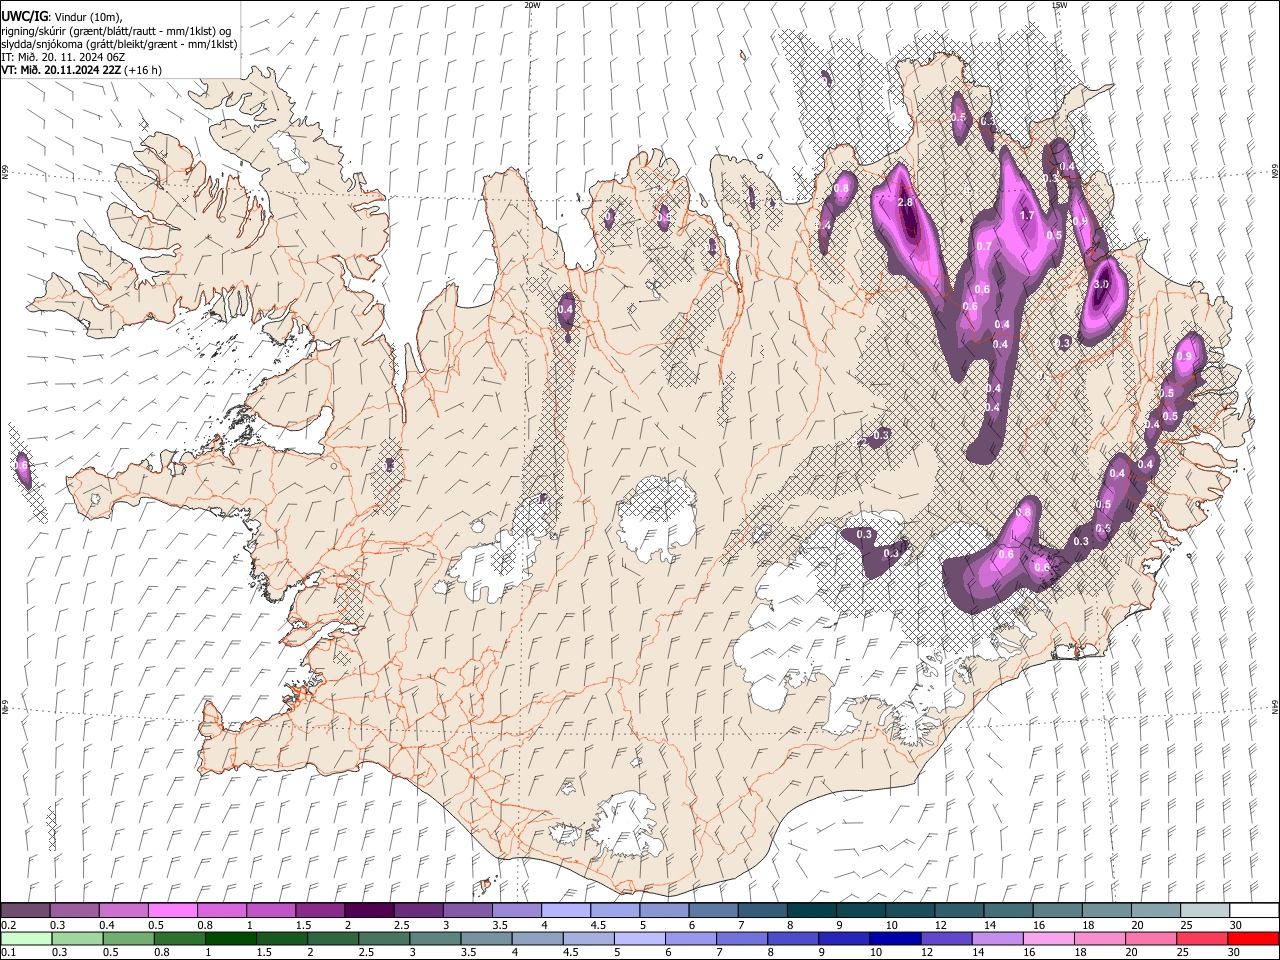Select the darkest purple swatch labeled 2 in the top legend row
1280x960 pixels.
coord(368,910)
